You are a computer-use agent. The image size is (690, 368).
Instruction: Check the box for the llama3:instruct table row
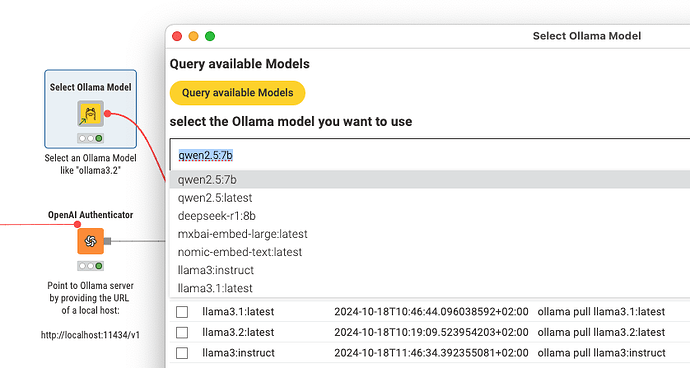click(x=182, y=353)
